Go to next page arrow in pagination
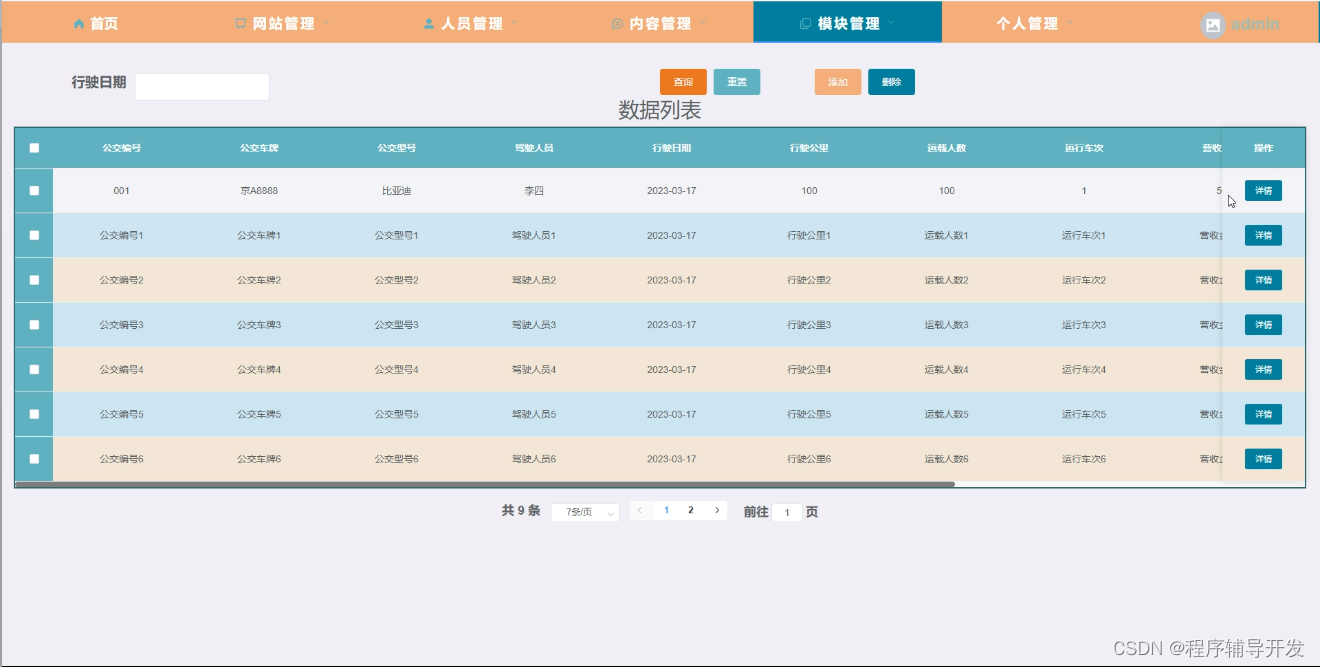This screenshot has height=667, width=1320. [x=716, y=510]
